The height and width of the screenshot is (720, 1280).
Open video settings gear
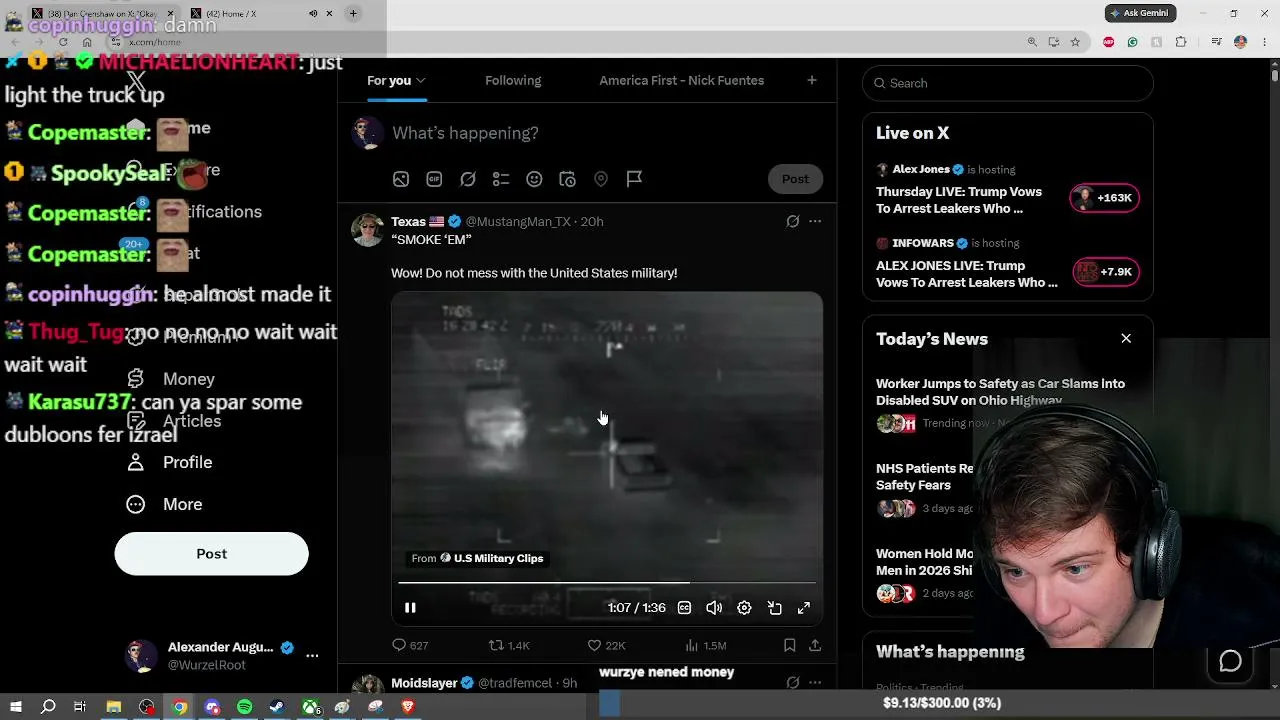tap(744, 608)
